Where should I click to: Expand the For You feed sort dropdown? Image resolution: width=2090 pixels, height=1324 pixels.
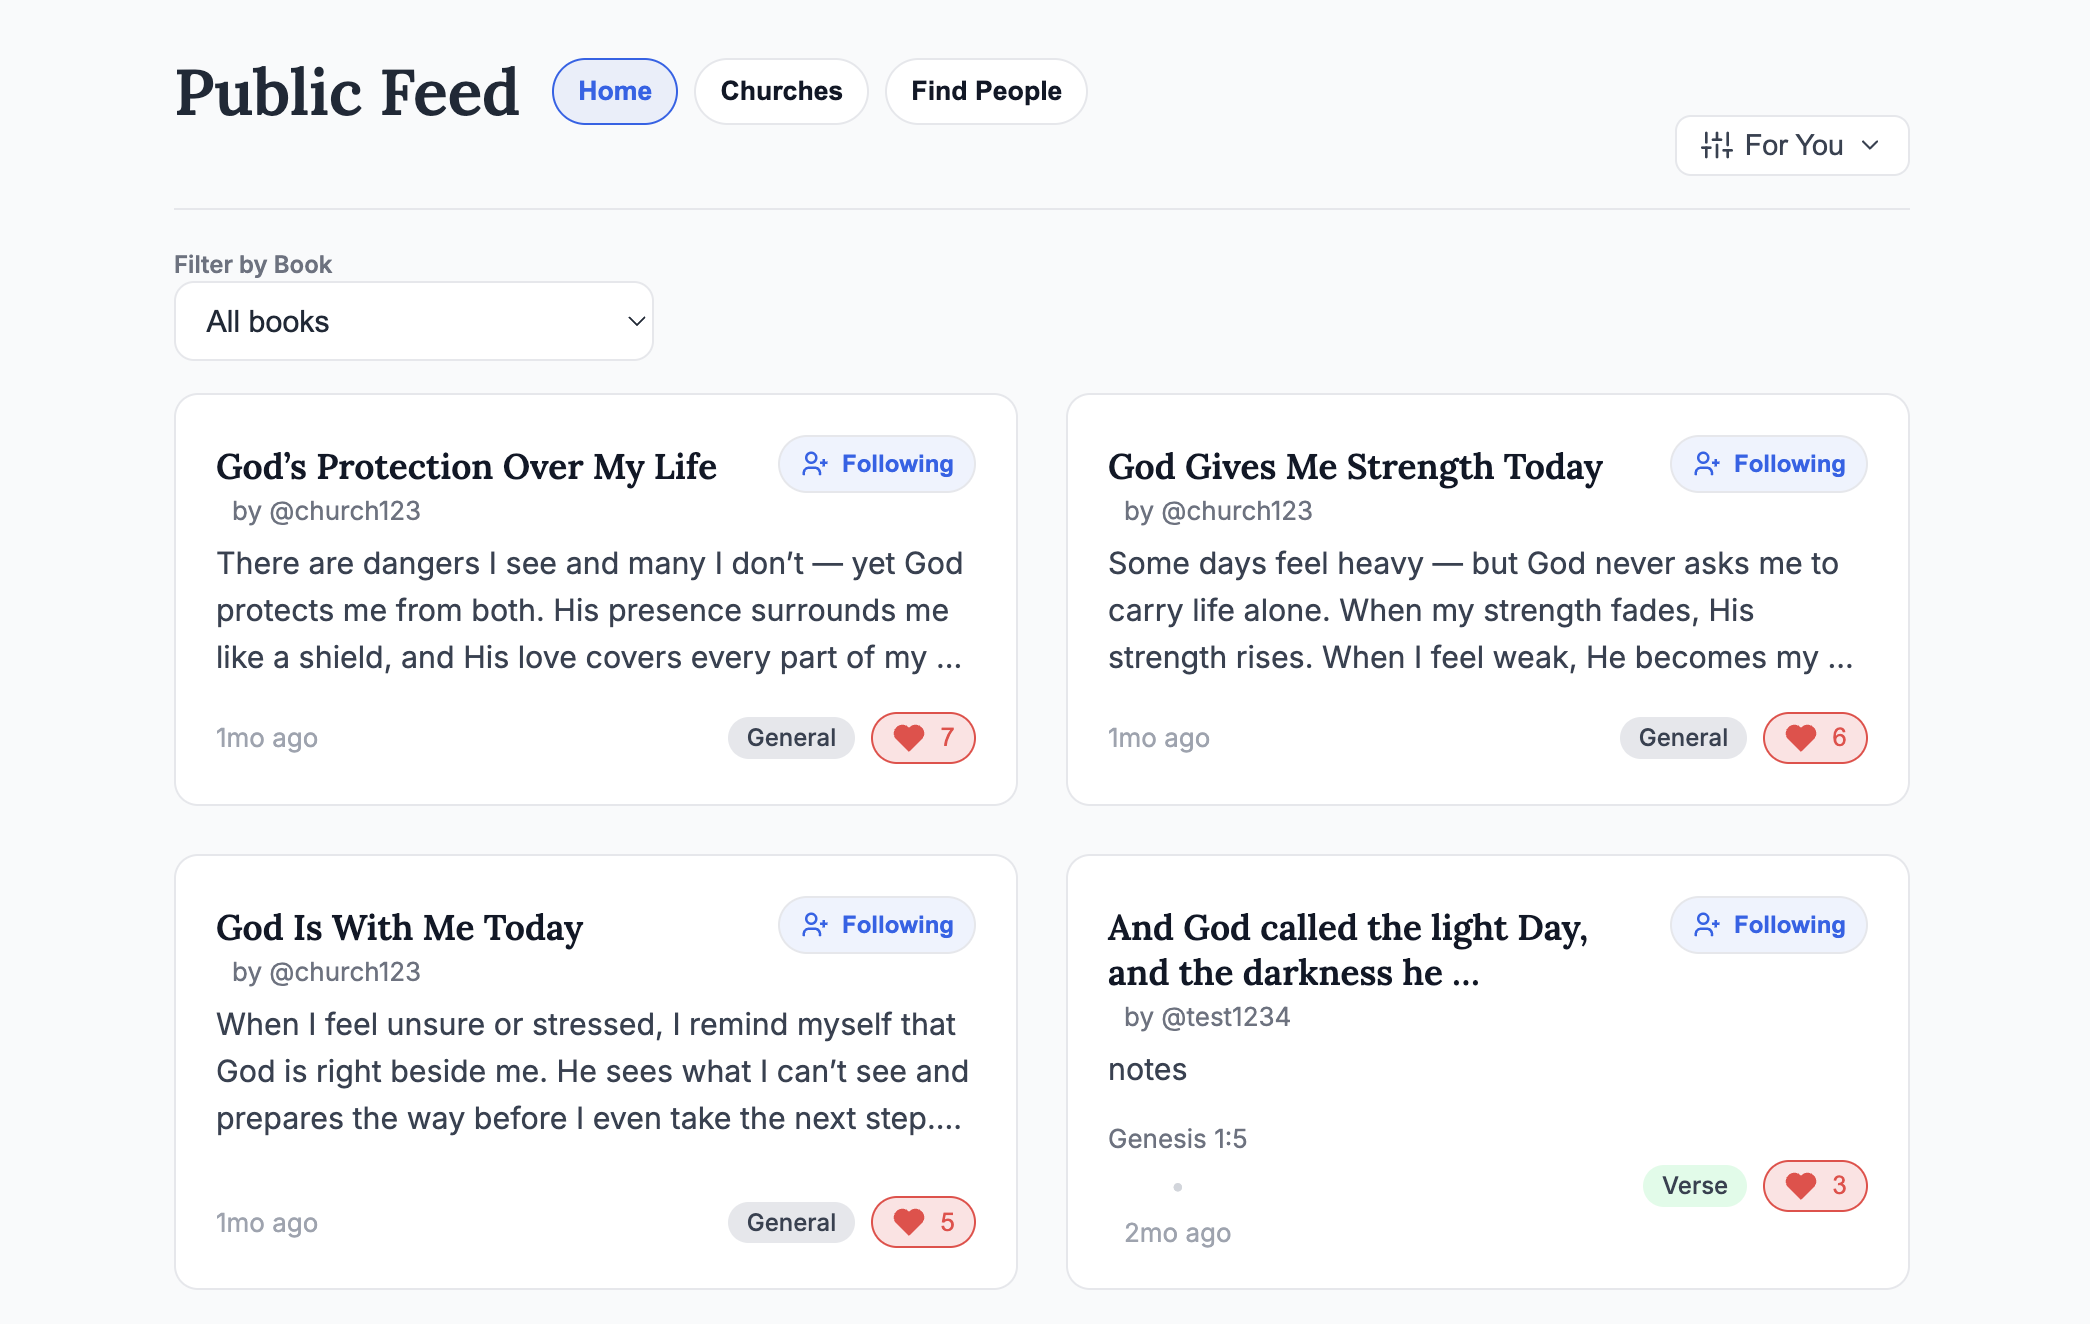pos(1792,146)
